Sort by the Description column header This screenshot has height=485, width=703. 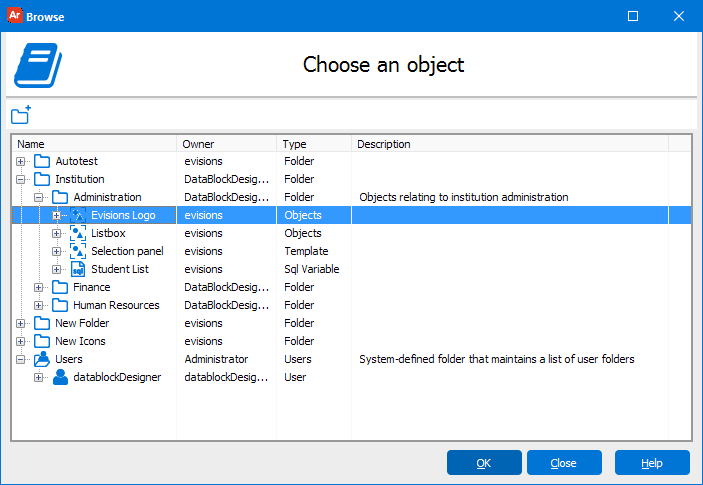[x=510, y=144]
